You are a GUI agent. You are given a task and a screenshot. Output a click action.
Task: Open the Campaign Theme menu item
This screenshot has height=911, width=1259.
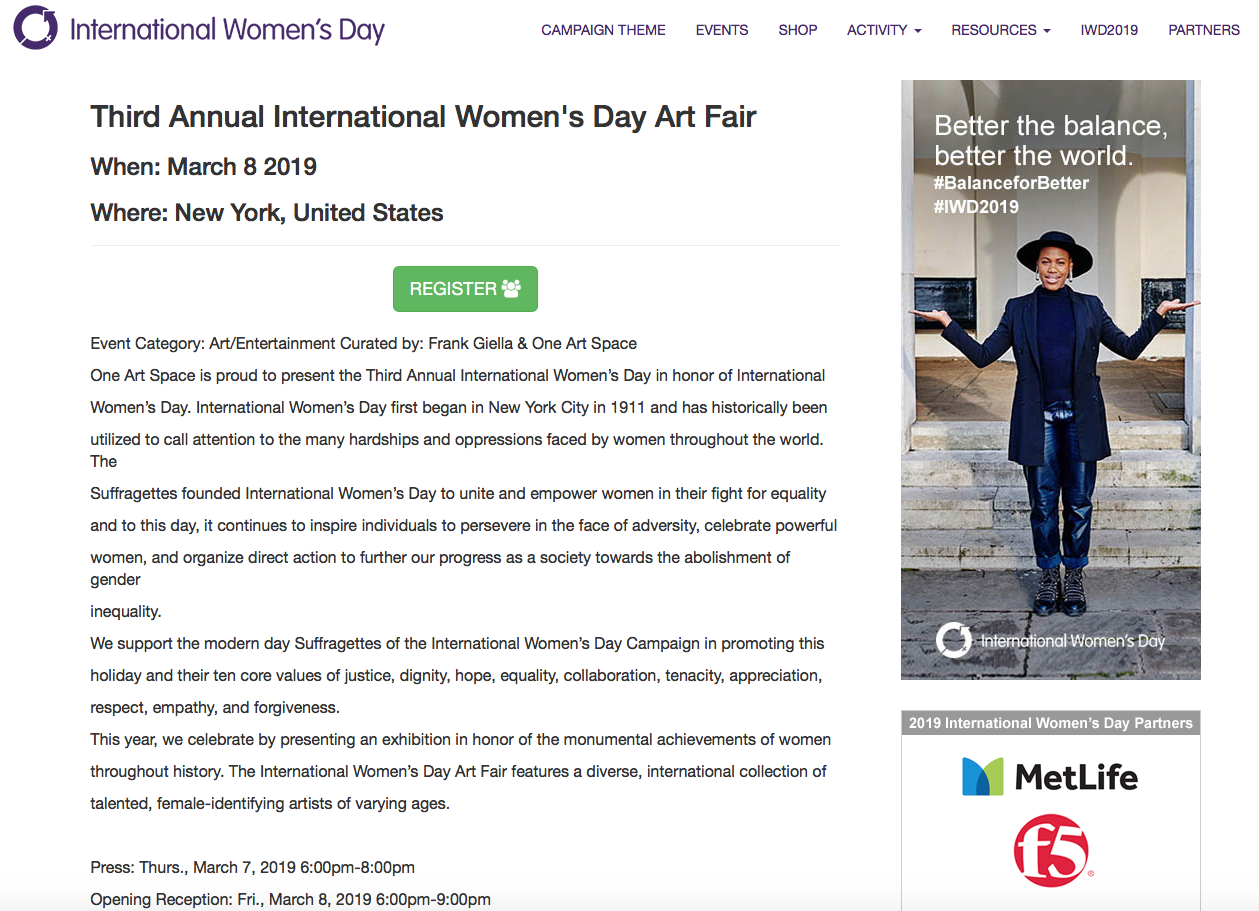(x=603, y=30)
